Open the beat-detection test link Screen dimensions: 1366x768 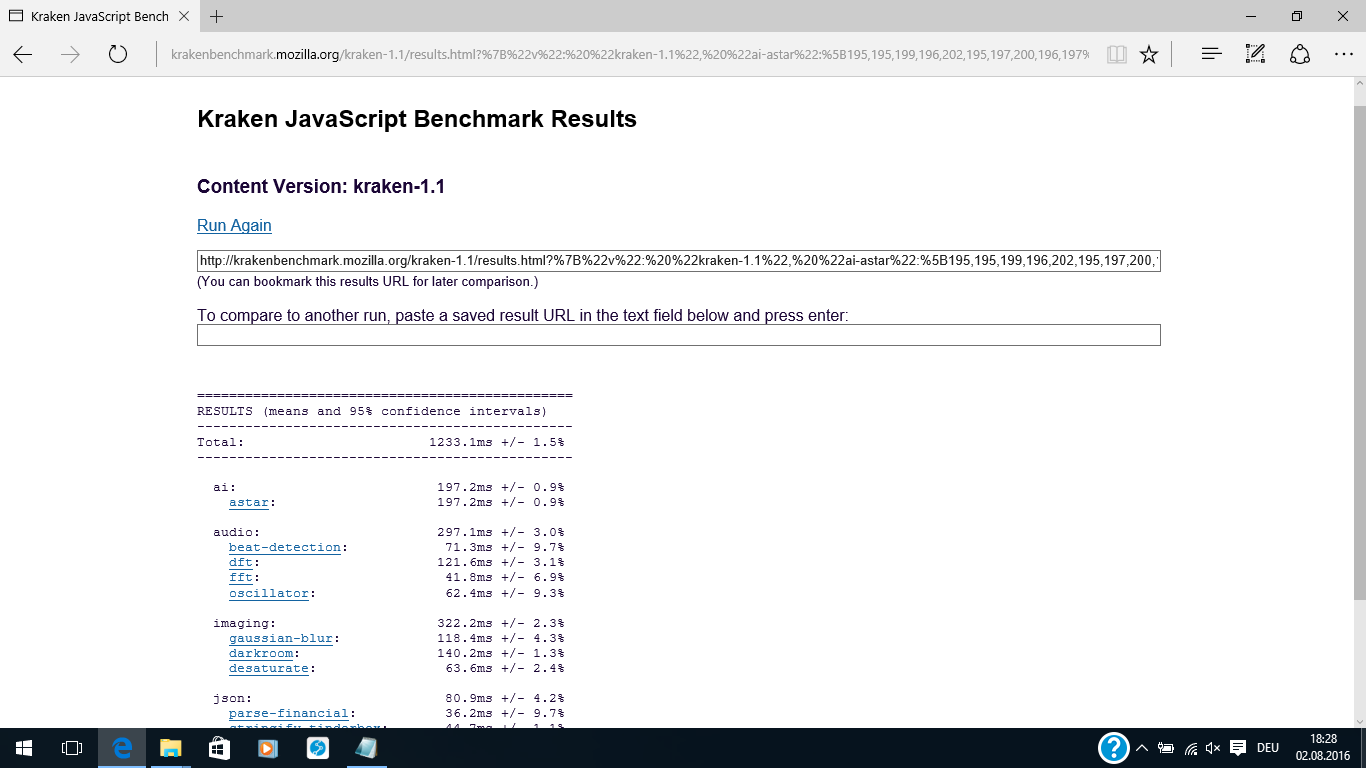point(284,547)
